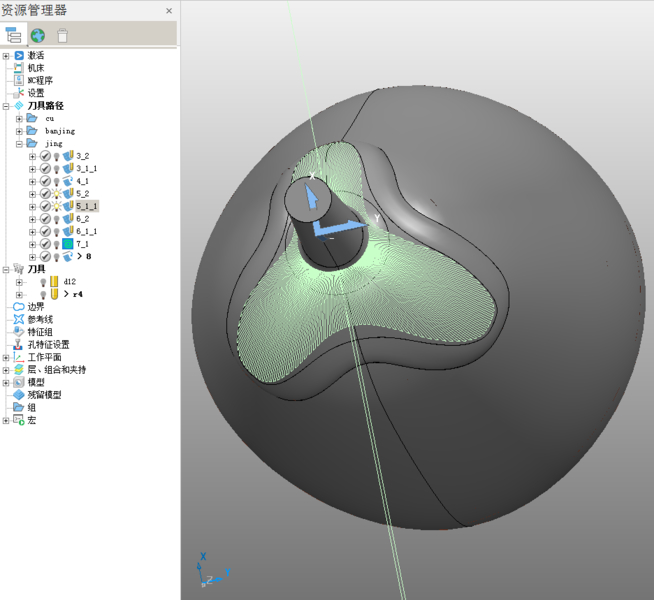Click the 机床 machine tool icon

(x=19, y=68)
